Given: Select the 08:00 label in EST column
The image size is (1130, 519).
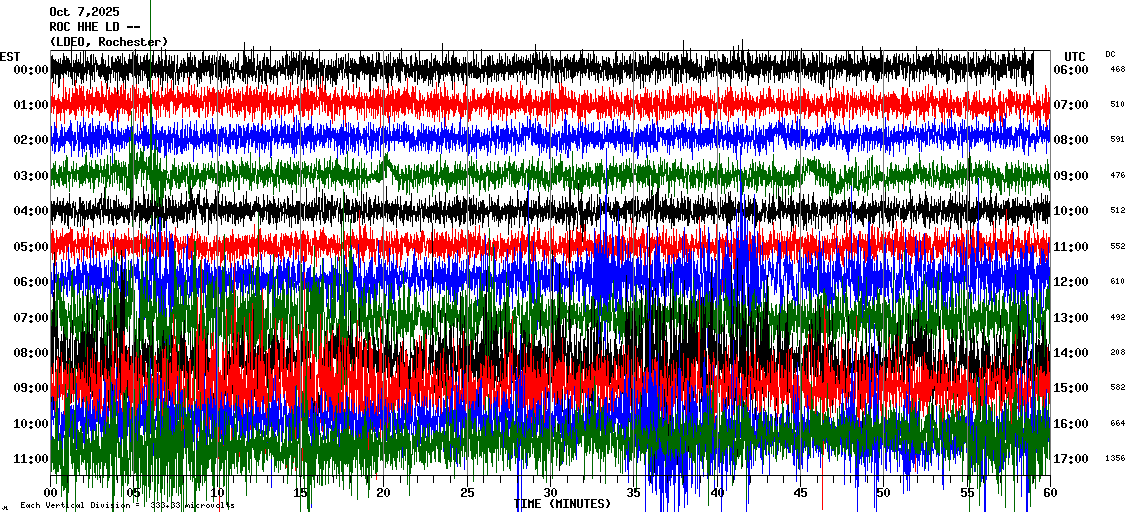Looking at the screenshot, I should click(x=30, y=352).
